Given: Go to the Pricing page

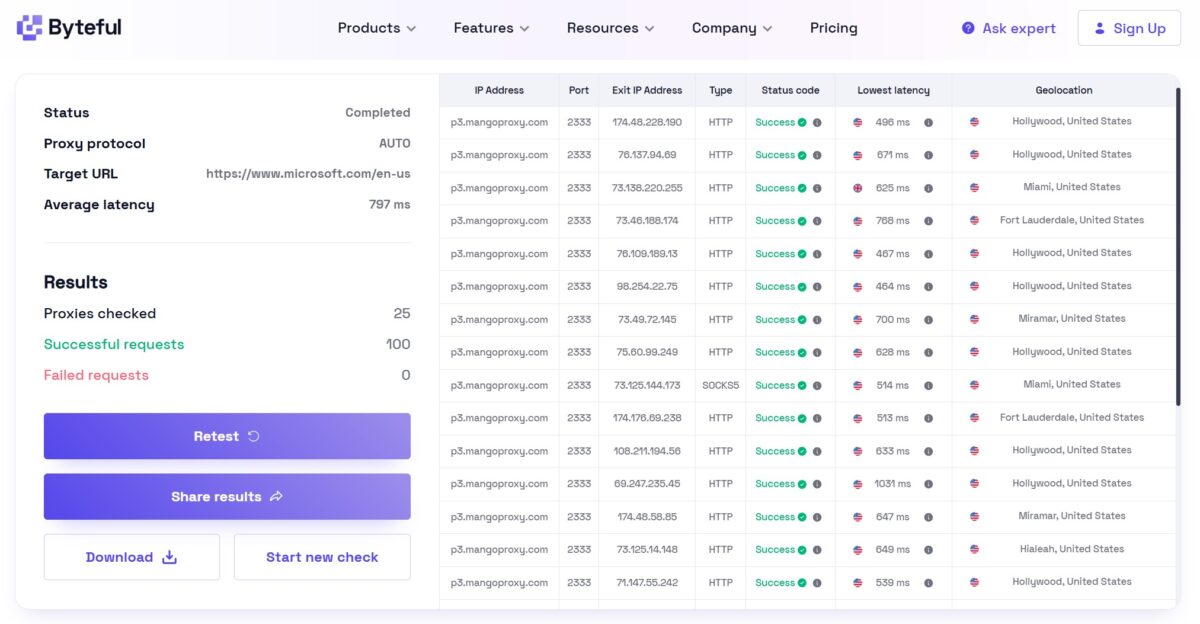Looking at the screenshot, I should [x=834, y=28].
